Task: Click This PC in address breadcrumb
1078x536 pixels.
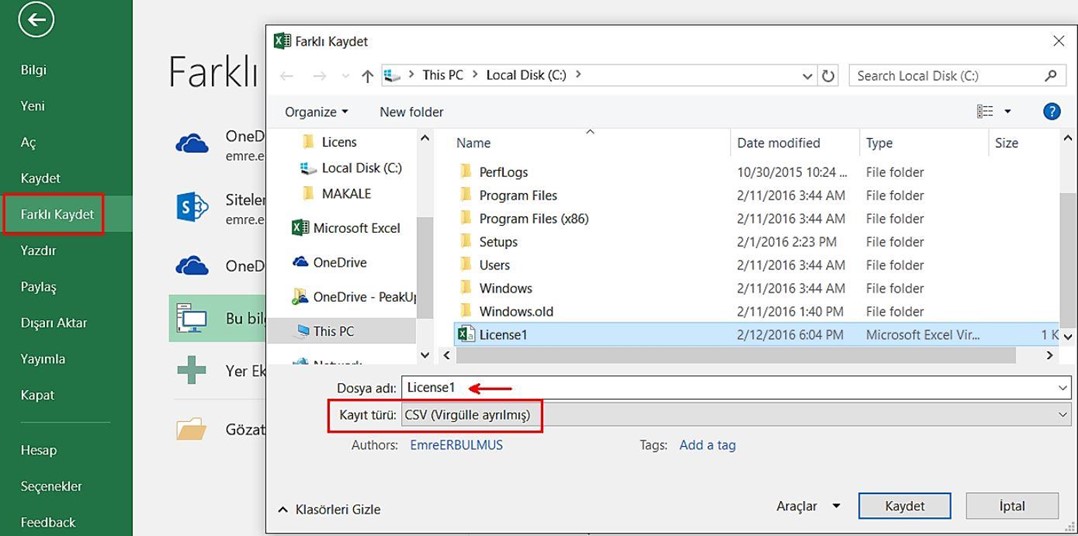Action: click(x=443, y=75)
